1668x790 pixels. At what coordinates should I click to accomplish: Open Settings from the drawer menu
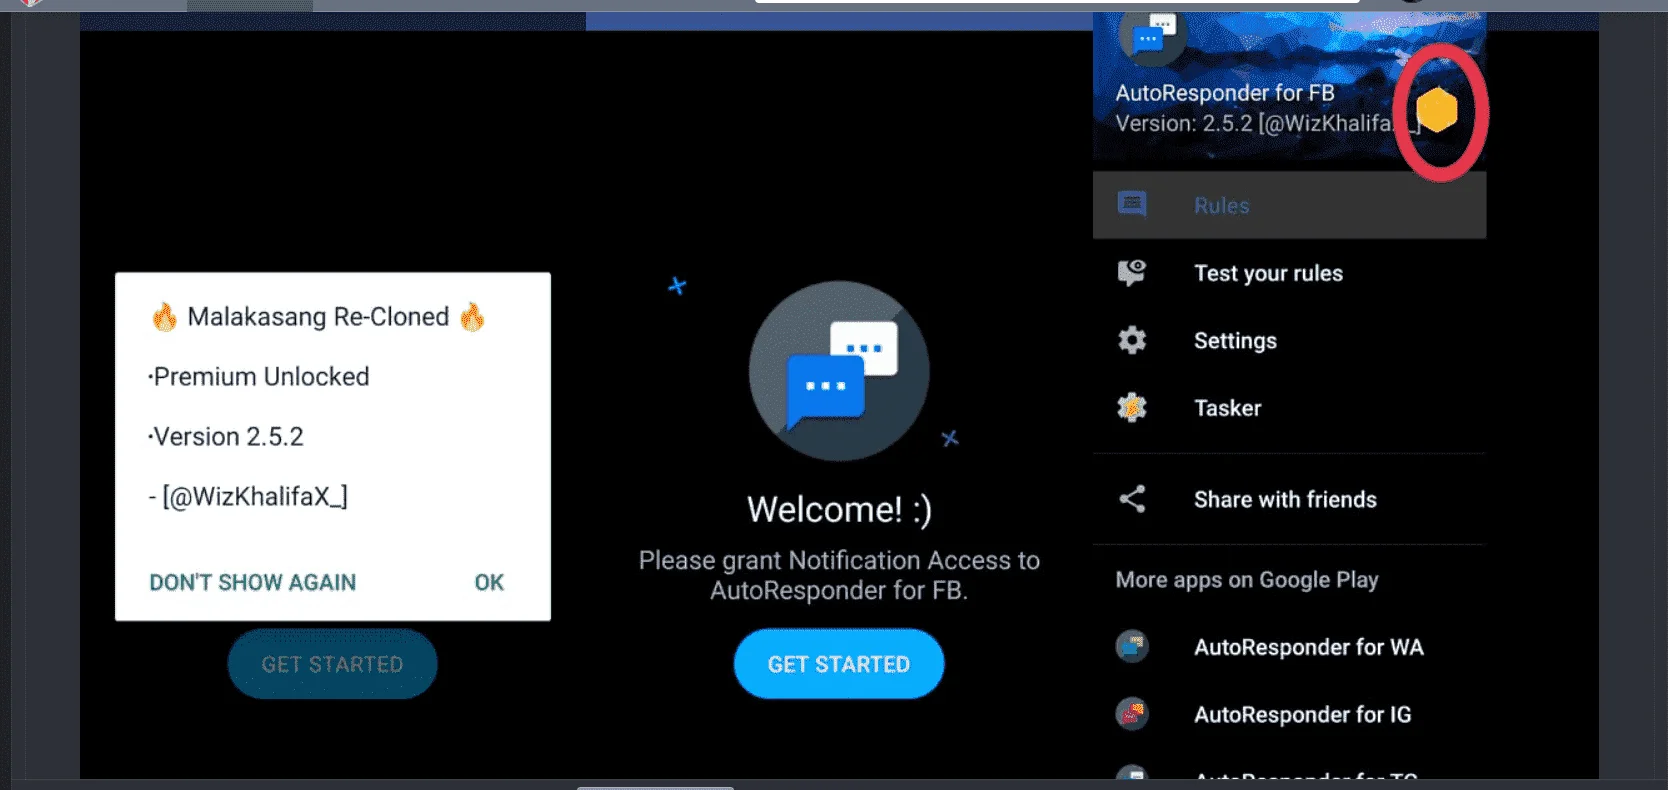(x=1289, y=340)
